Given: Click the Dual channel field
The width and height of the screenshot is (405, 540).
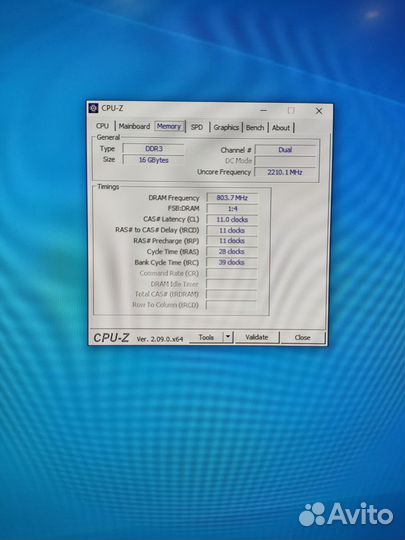Looking at the screenshot, I should tap(285, 150).
